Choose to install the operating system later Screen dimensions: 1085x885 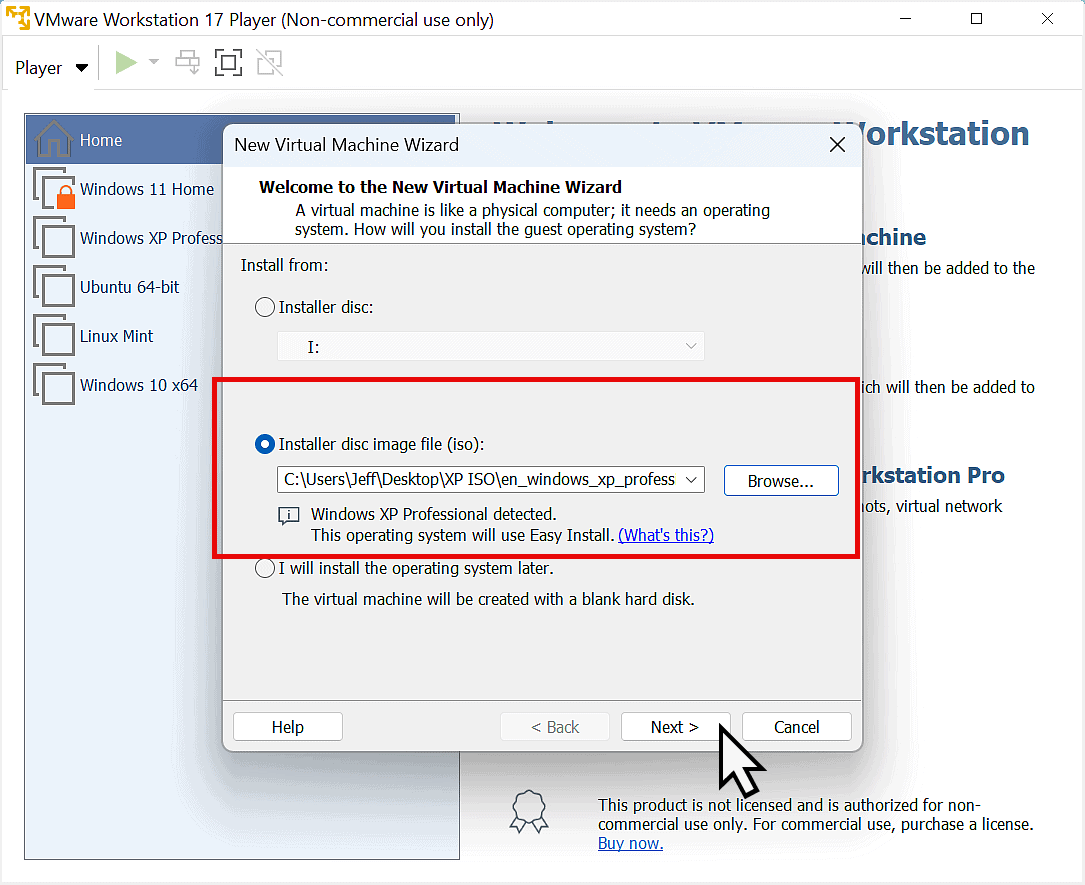(x=265, y=567)
